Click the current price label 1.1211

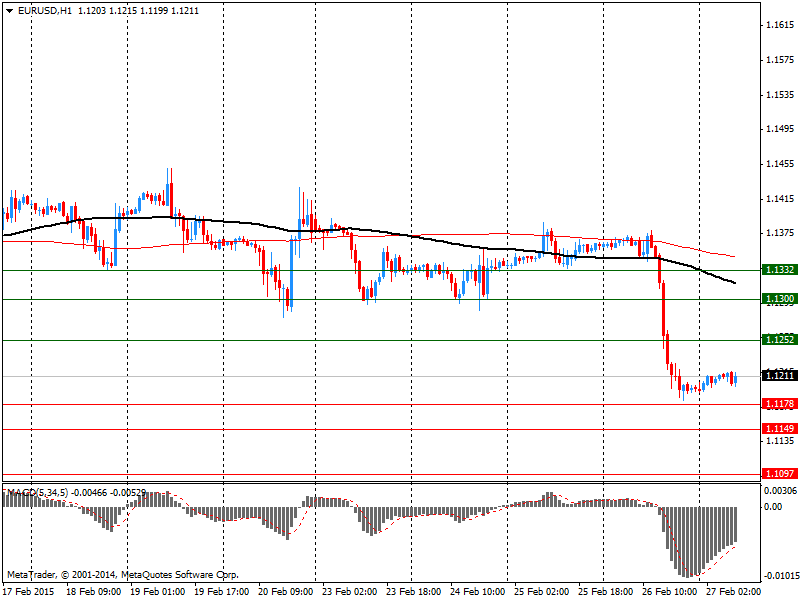pos(779,376)
